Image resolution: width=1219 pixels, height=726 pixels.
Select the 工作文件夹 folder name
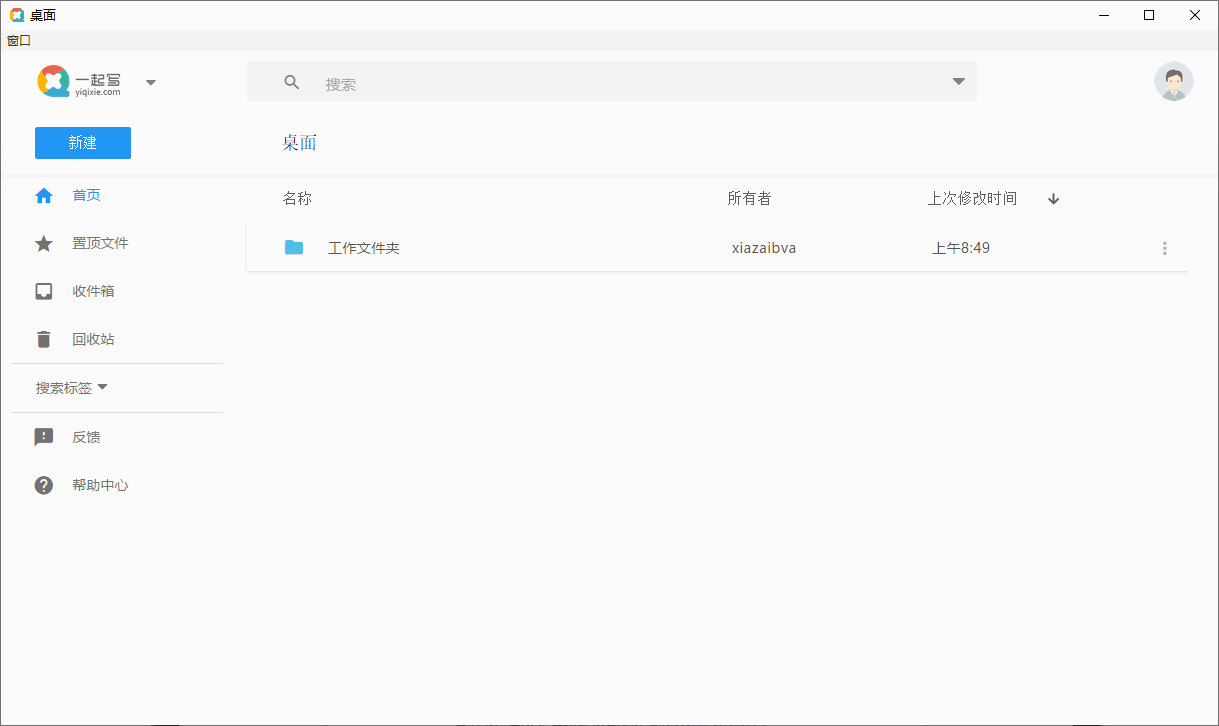click(x=364, y=248)
